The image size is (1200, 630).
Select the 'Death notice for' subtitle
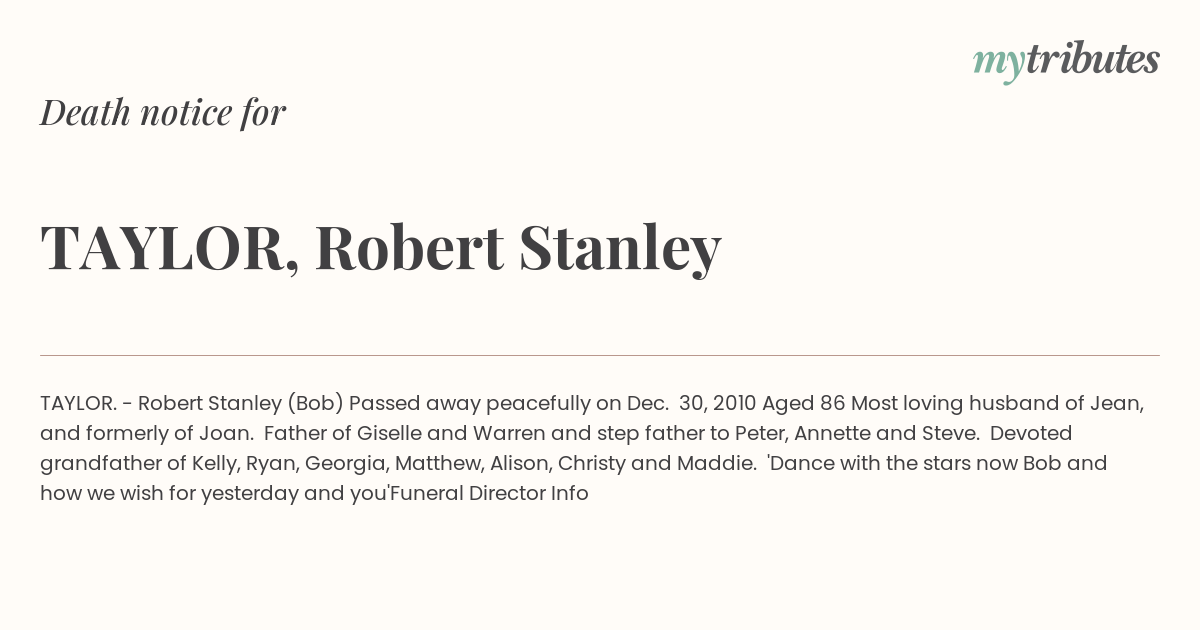[x=163, y=112]
